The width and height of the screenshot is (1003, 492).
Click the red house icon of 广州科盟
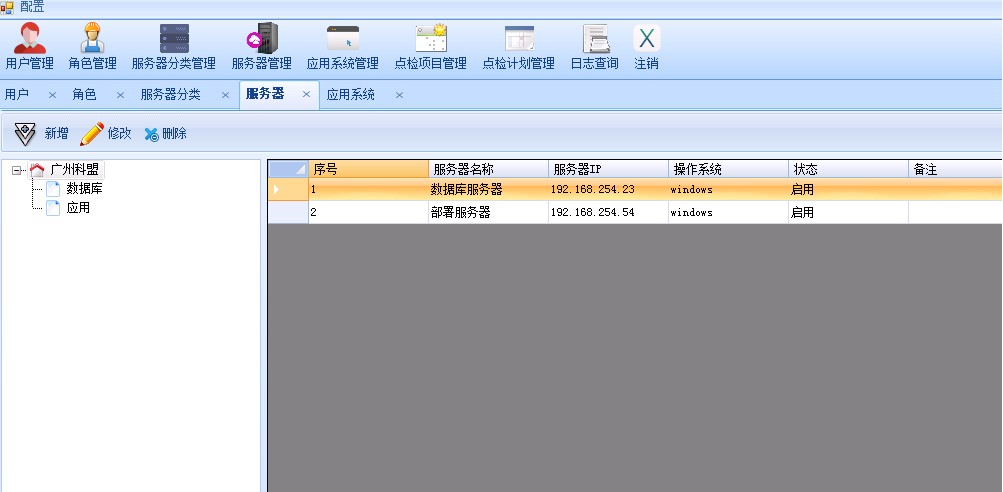point(37,170)
